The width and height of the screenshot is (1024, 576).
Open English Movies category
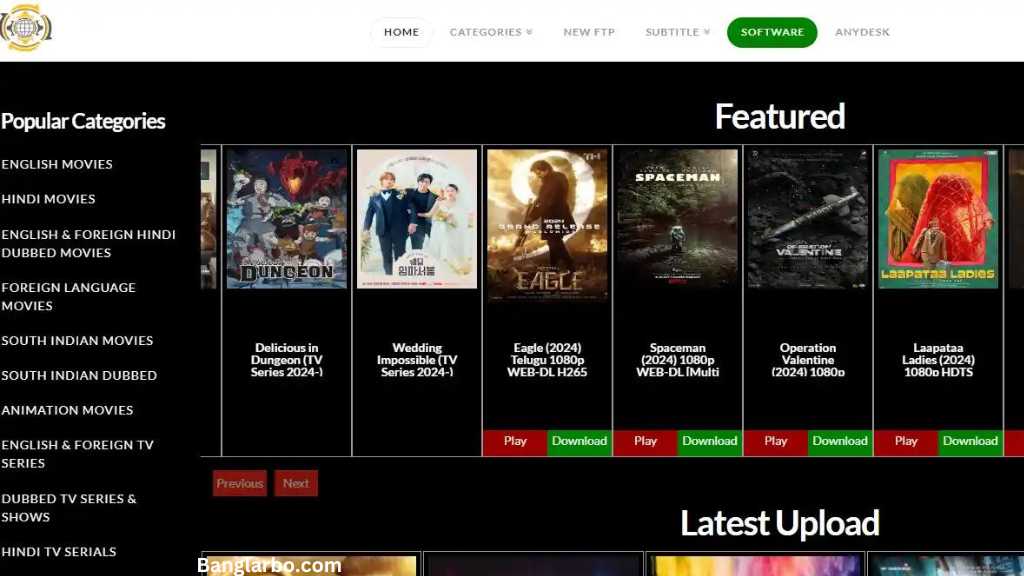click(x=57, y=164)
